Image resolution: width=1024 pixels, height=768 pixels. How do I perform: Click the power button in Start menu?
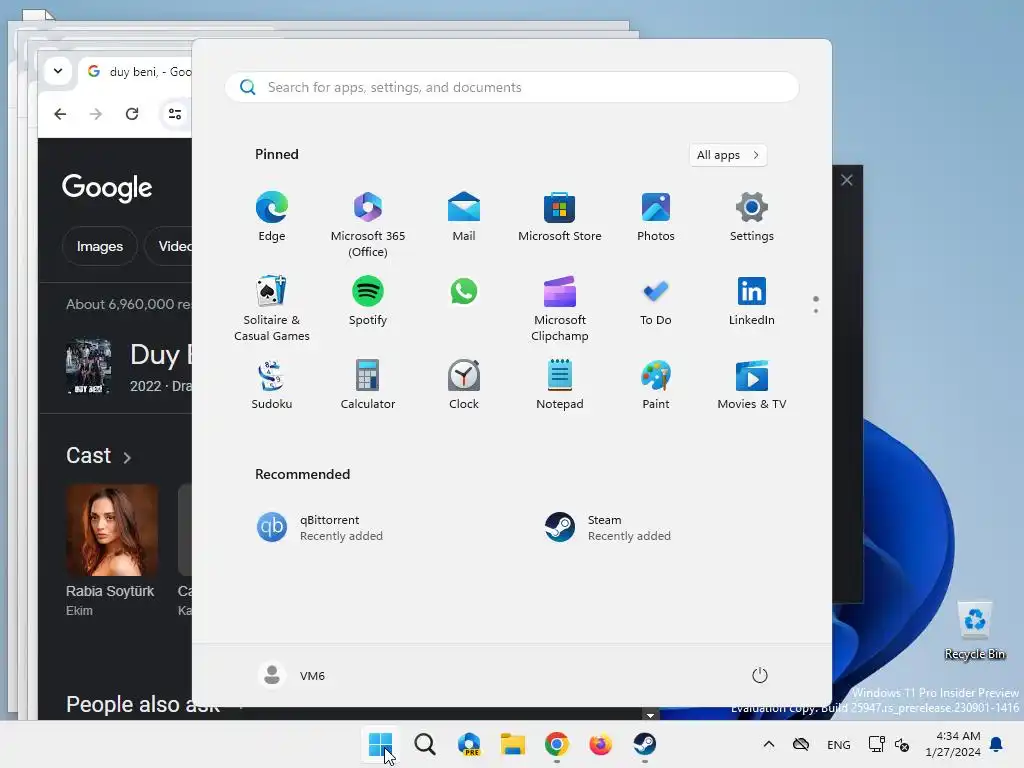760,675
